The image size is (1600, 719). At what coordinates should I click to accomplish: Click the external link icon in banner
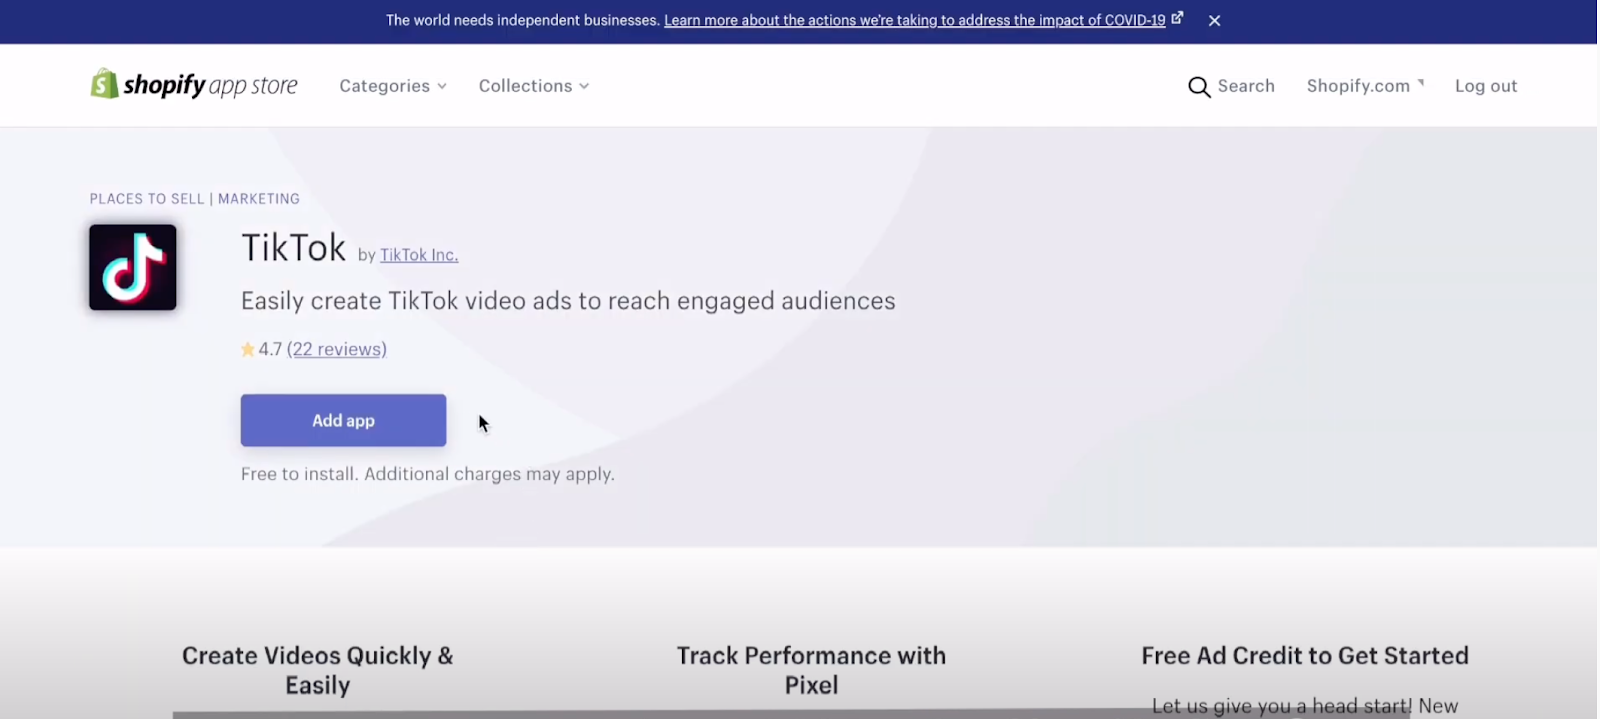point(1178,18)
